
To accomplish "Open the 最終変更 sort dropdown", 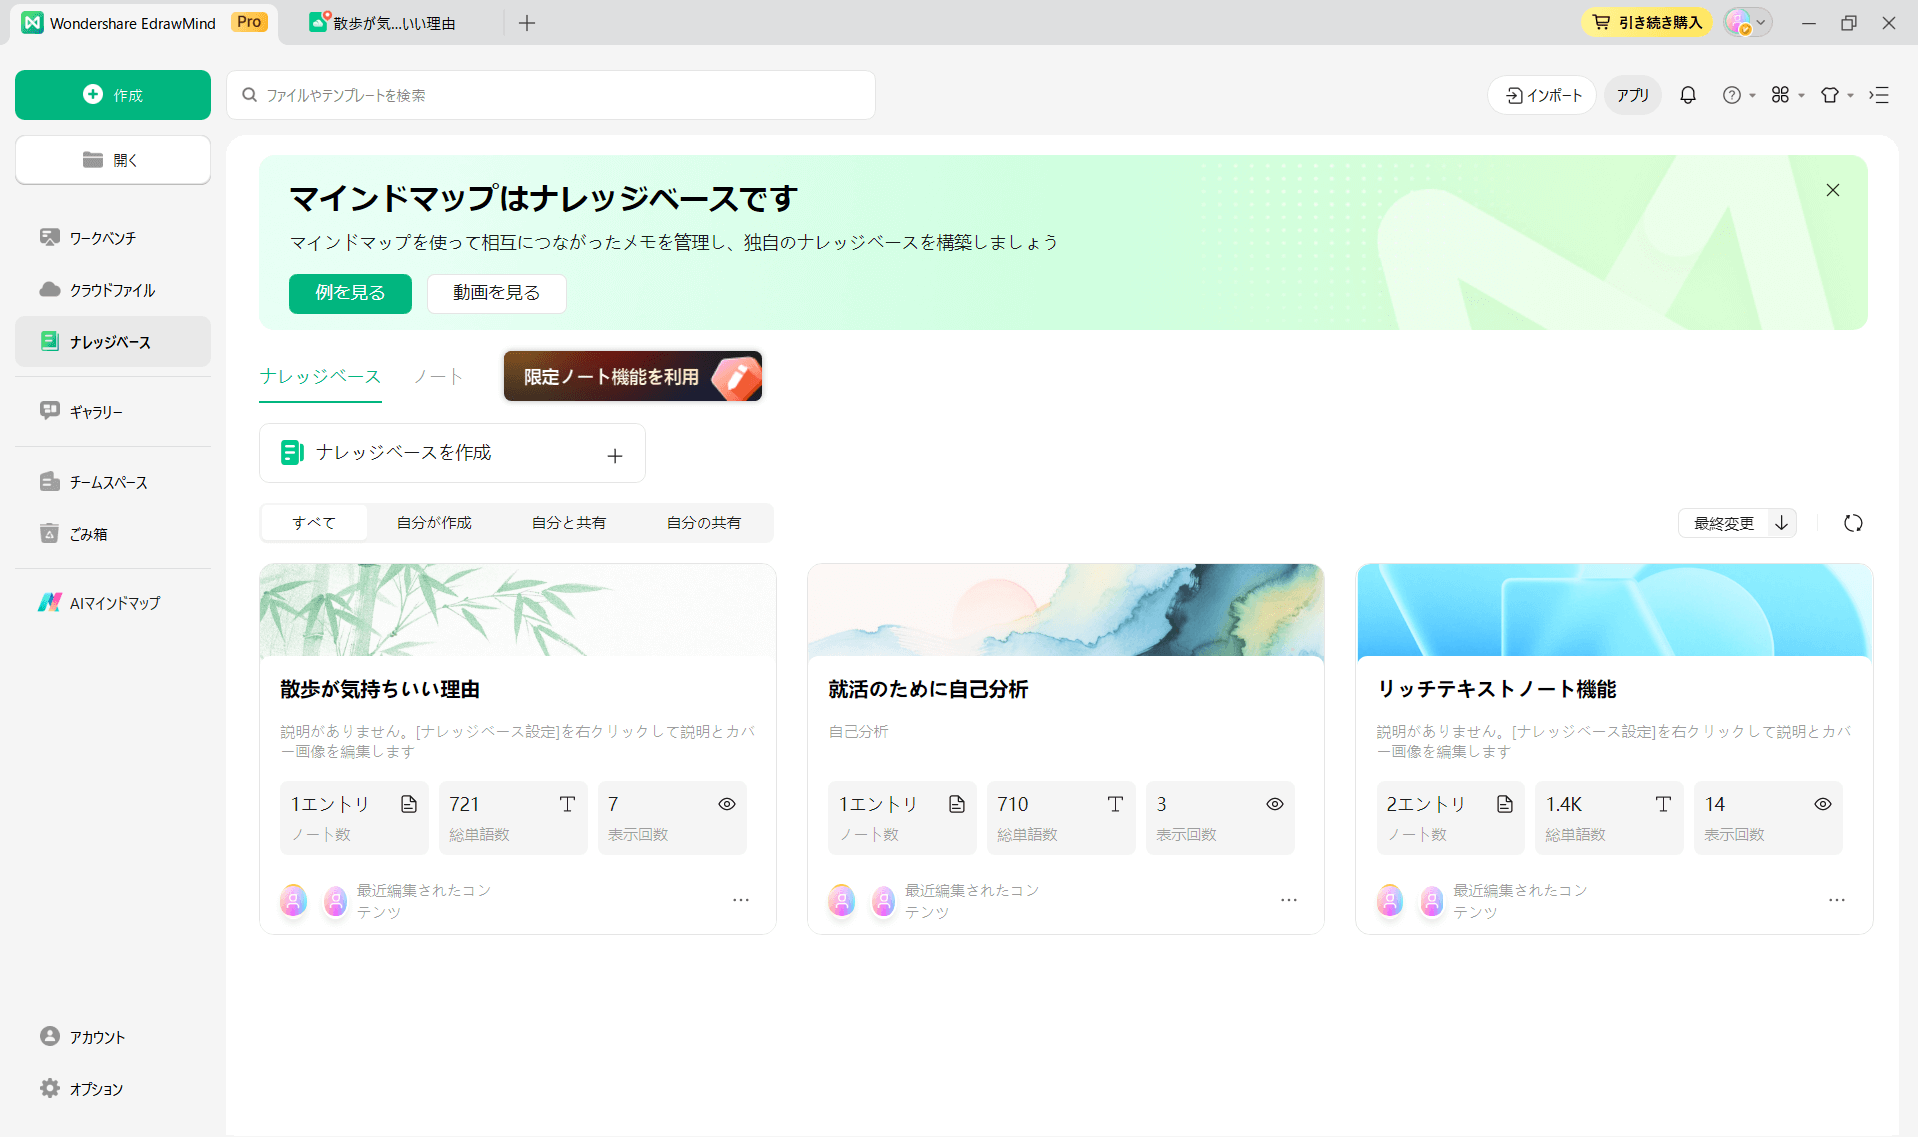I will [x=1722, y=523].
